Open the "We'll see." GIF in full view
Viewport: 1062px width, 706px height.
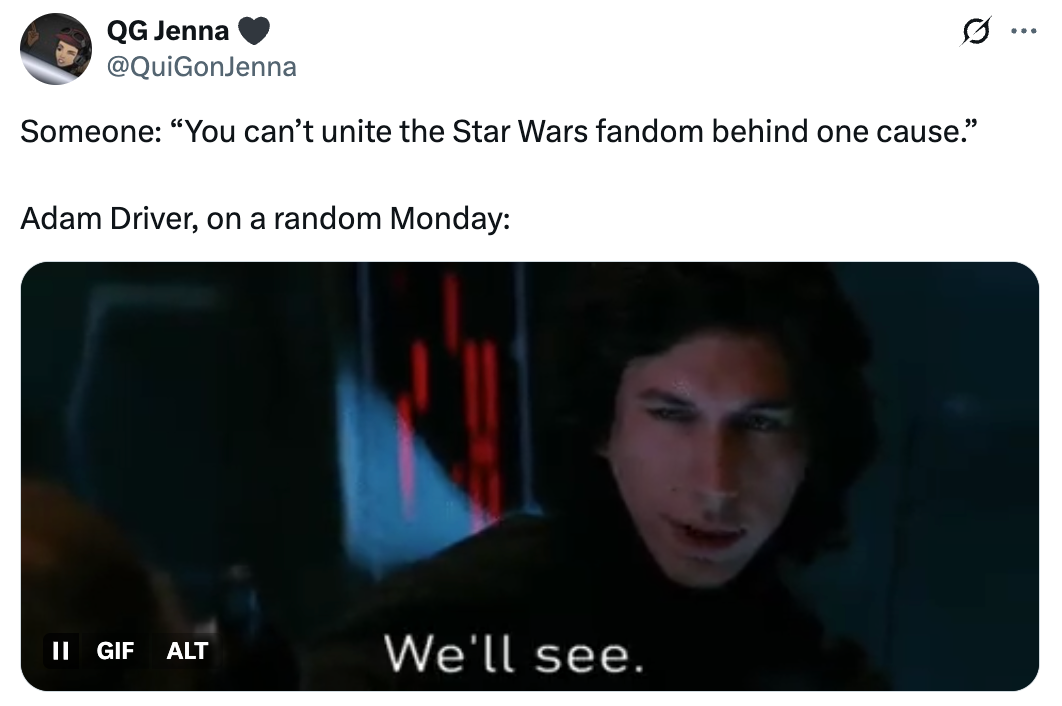(x=530, y=476)
